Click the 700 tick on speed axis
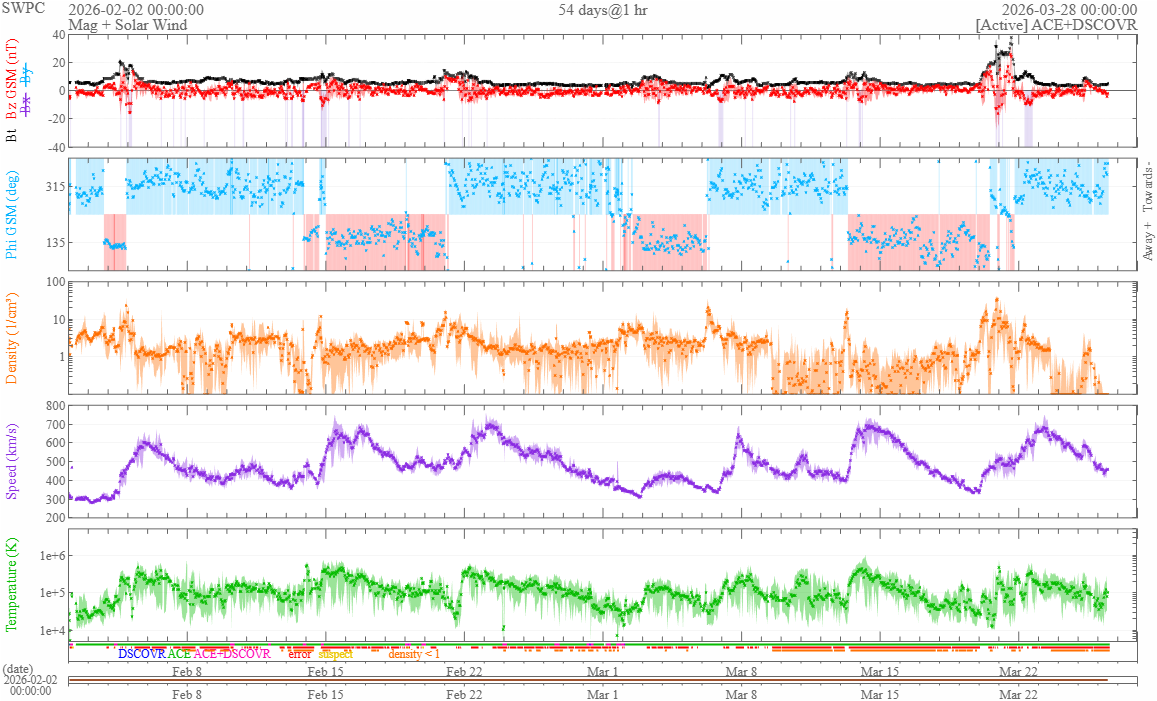1157x701 pixels. (55, 425)
